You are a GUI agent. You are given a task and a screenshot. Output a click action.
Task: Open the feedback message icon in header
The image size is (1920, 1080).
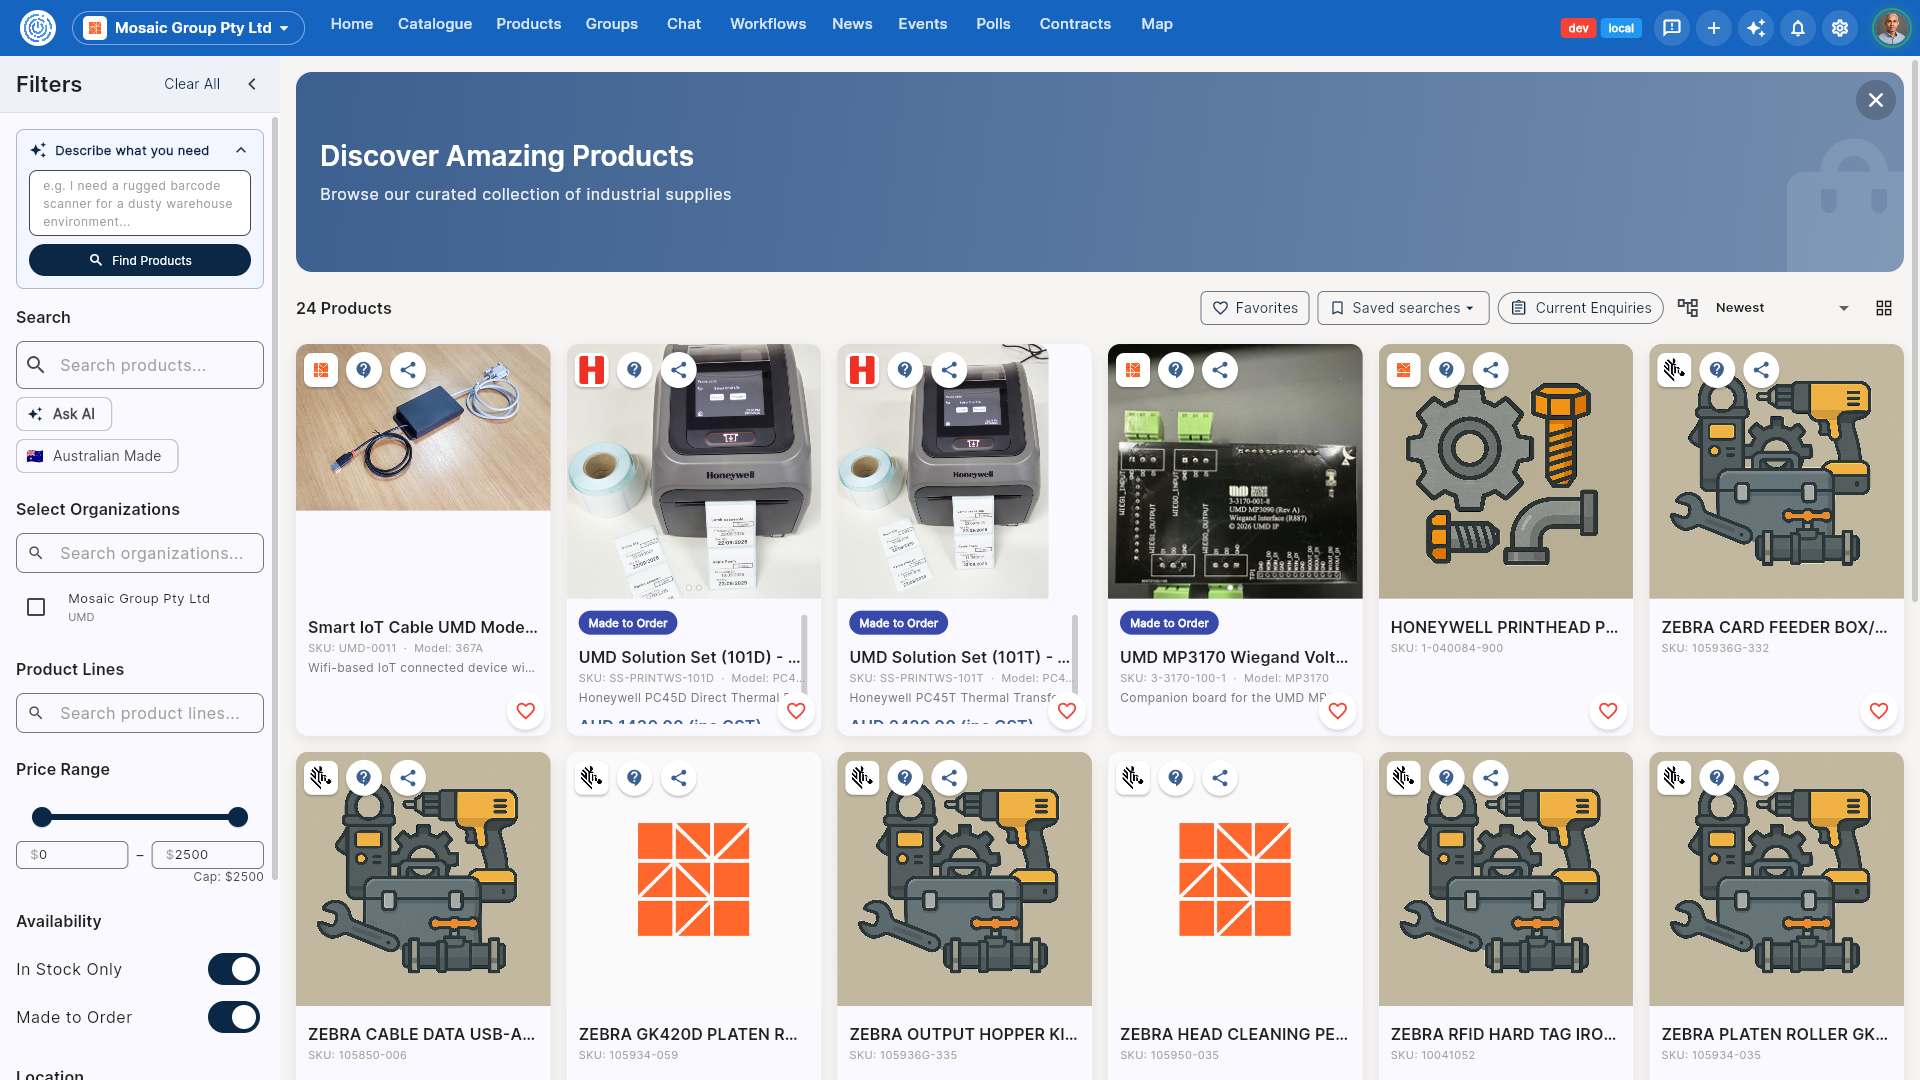[1672, 28]
